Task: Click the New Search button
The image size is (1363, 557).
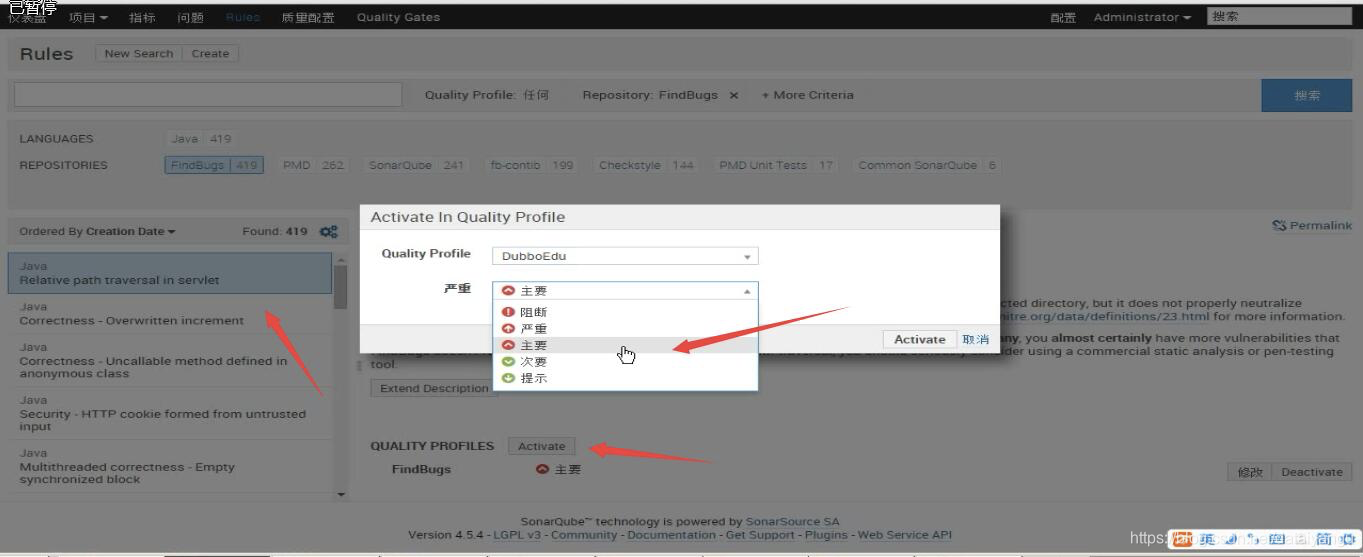Action: pos(139,53)
